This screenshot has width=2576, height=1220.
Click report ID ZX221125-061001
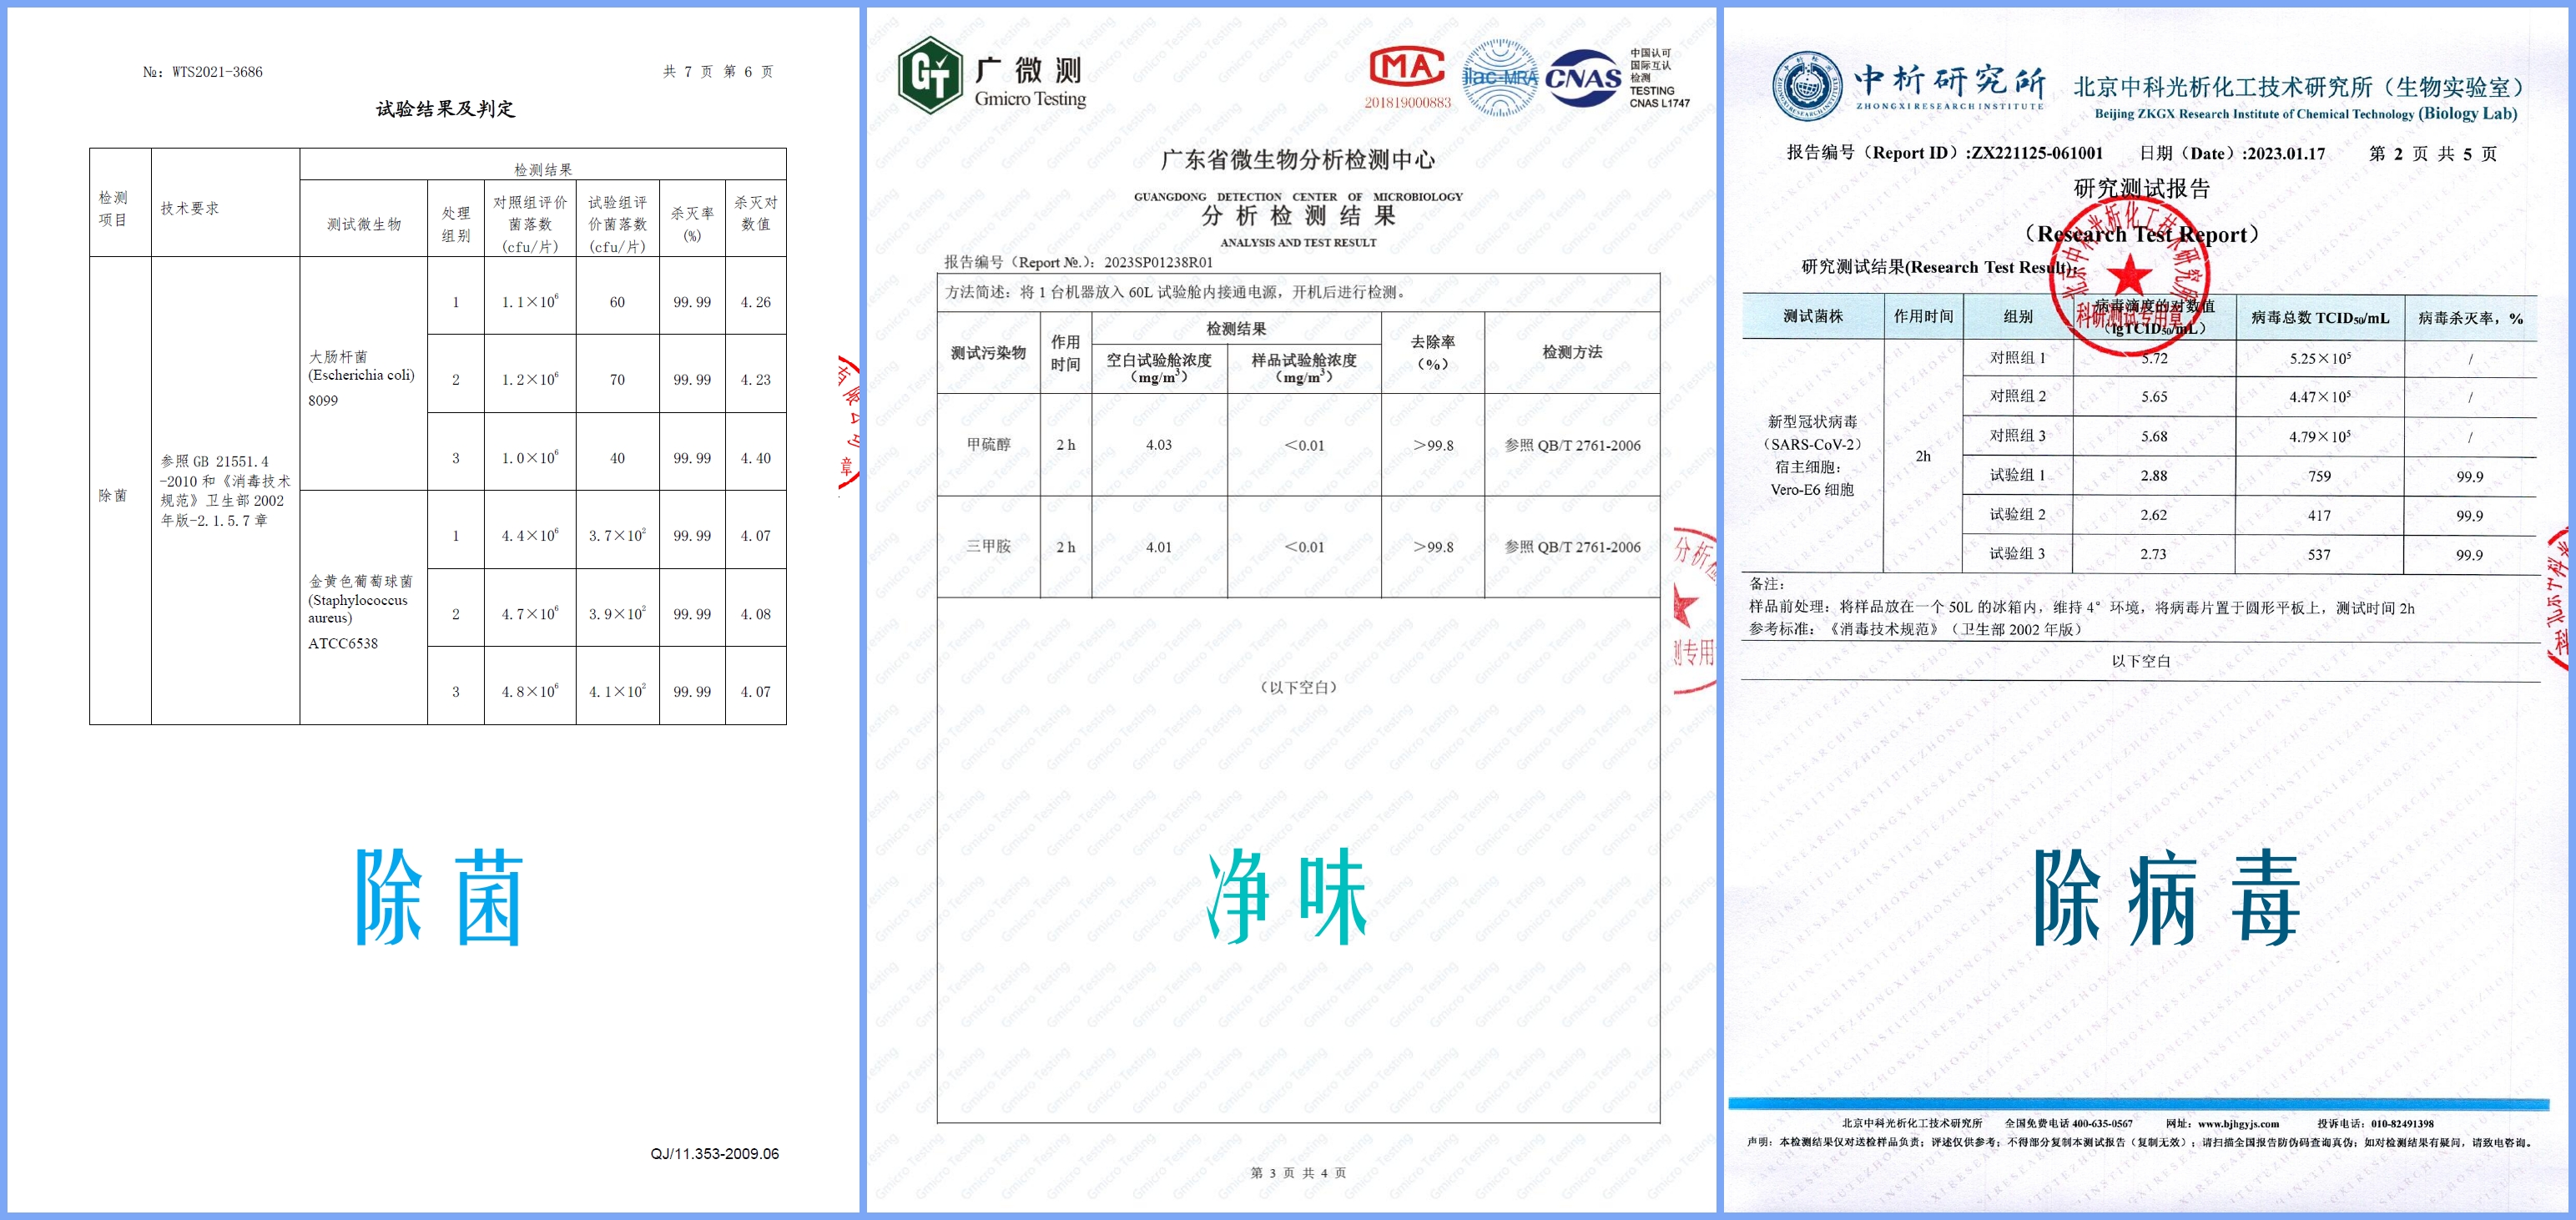pyautogui.click(x=2036, y=153)
